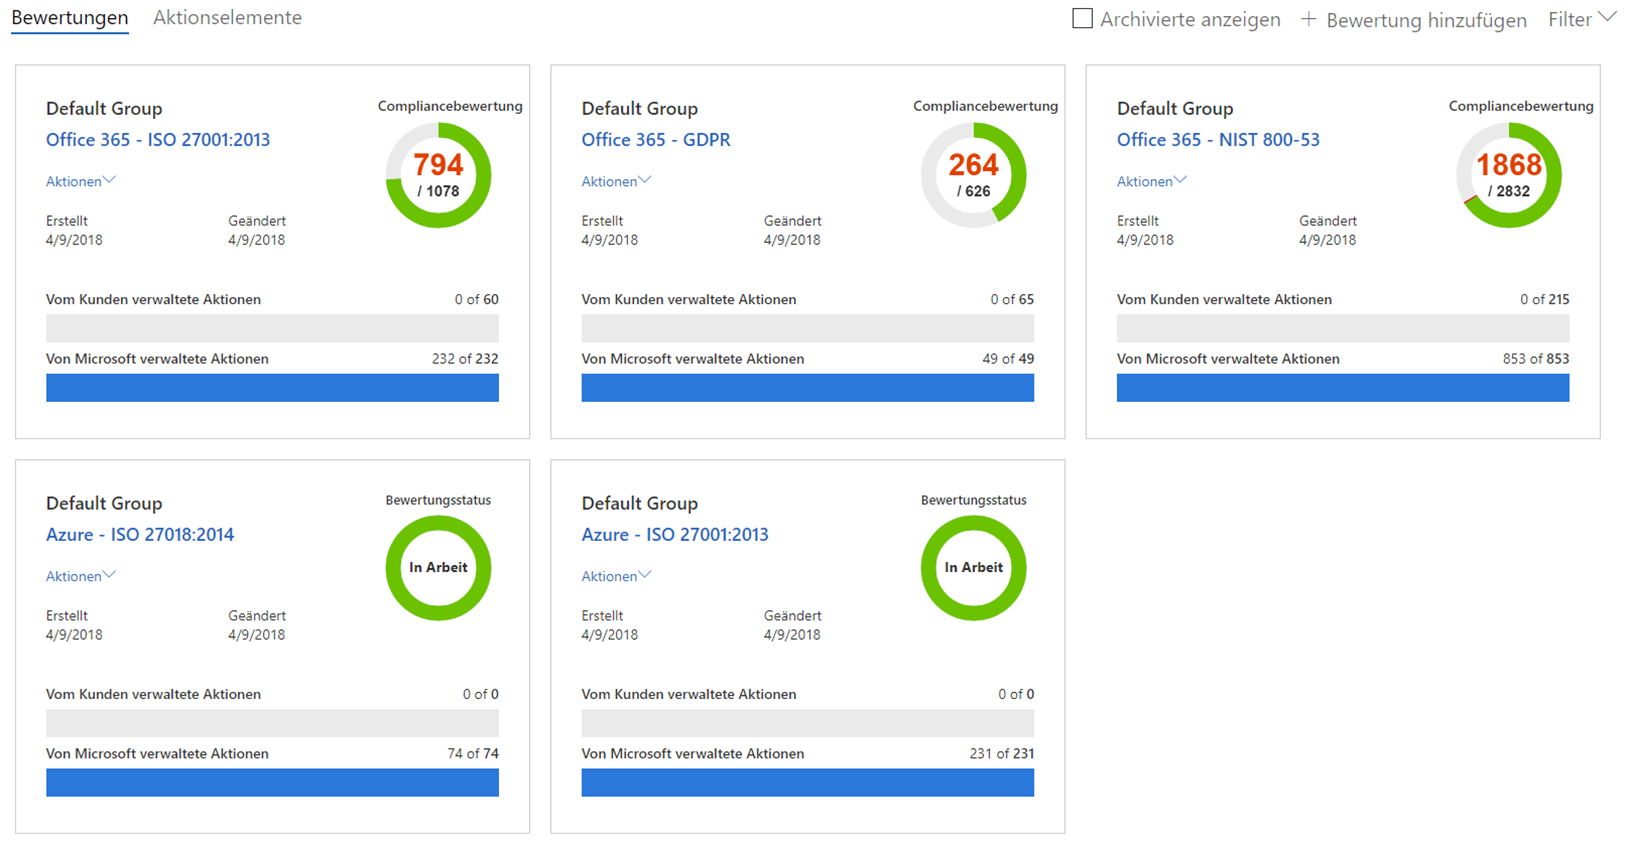Click the 232 of 232 Microsoft actions bar
The width and height of the screenshot is (1626, 844).
272,388
